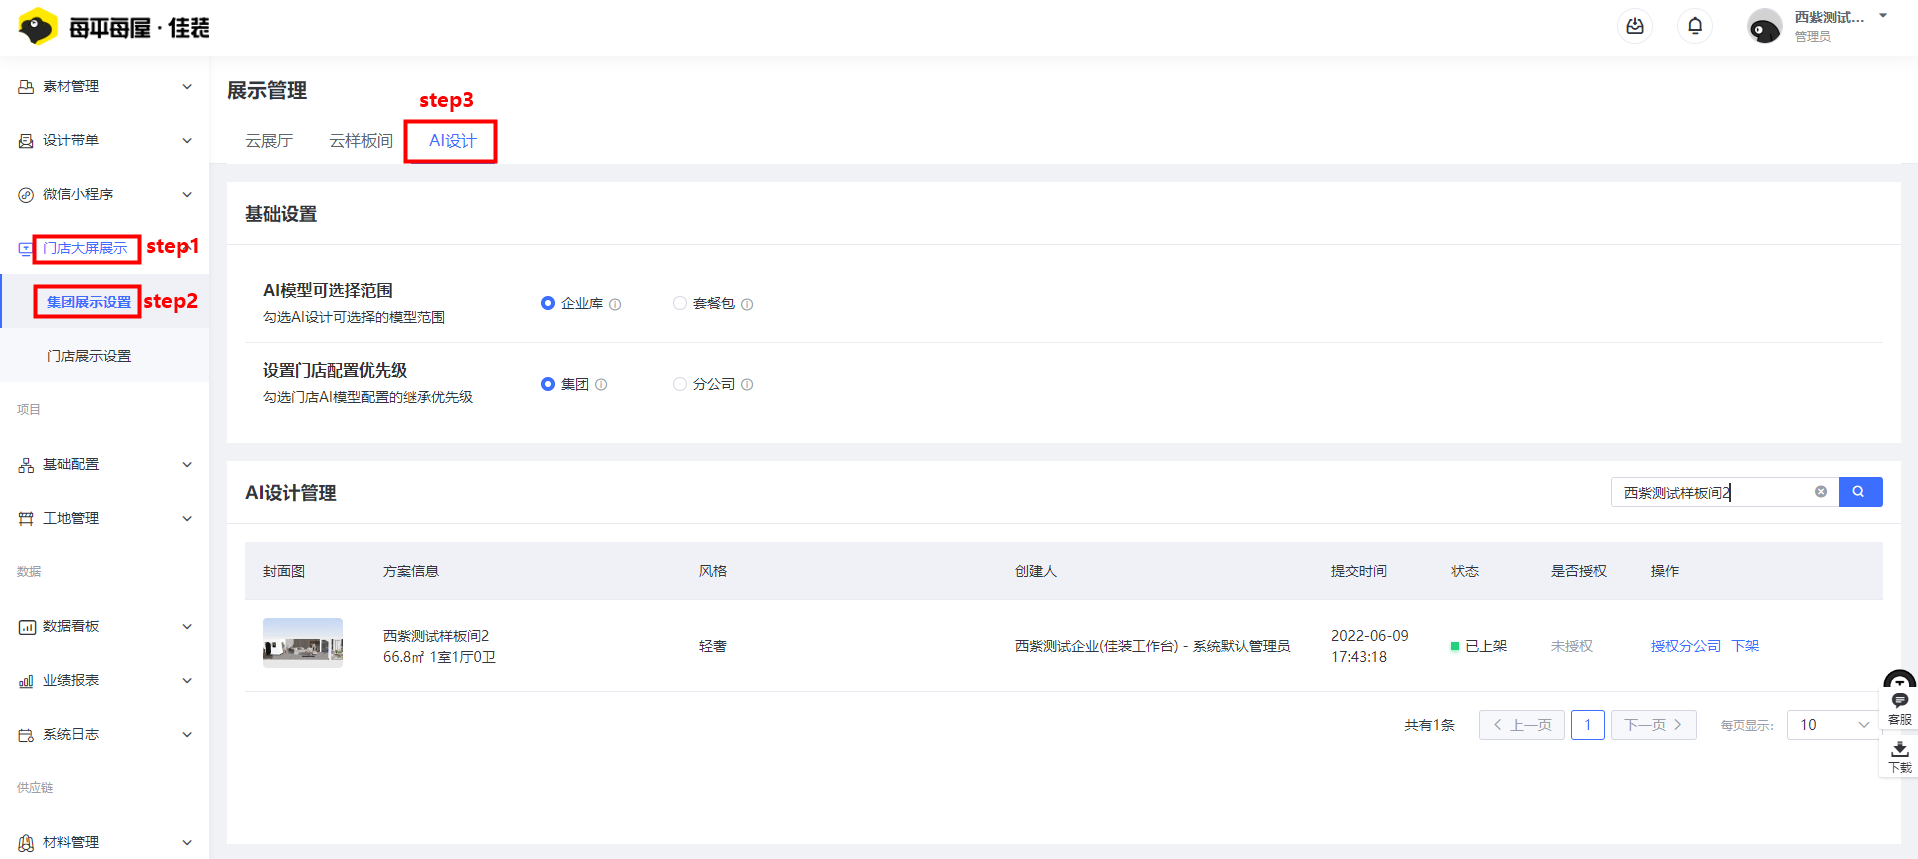Select the 套餐包 radio option
1918x859 pixels.
pyautogui.click(x=680, y=303)
